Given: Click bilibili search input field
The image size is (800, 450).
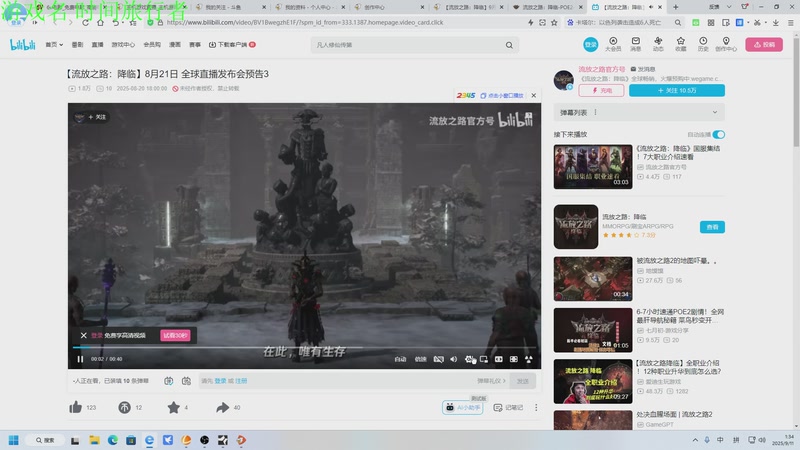Looking at the screenshot, I should tap(408, 45).
